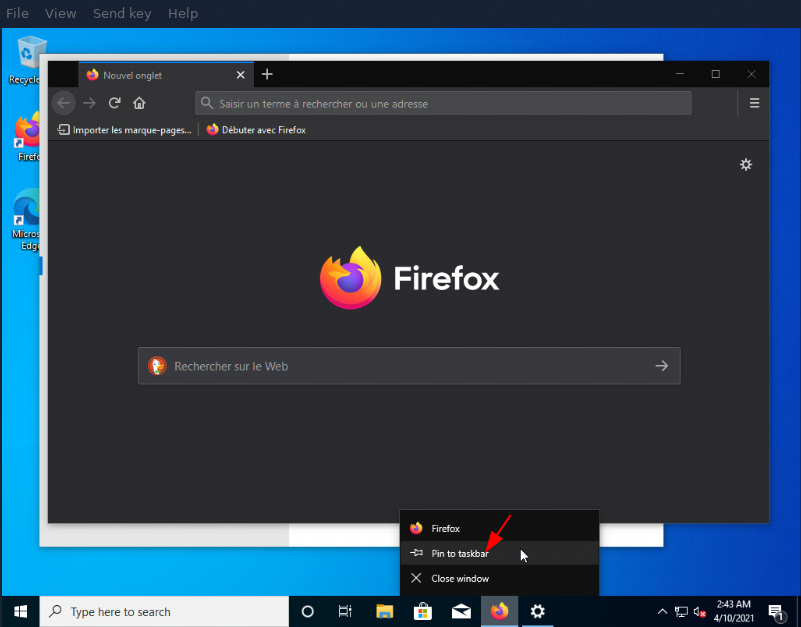801x627 pixels.
Task: Maximize the Firefox window
Action: (x=715, y=74)
